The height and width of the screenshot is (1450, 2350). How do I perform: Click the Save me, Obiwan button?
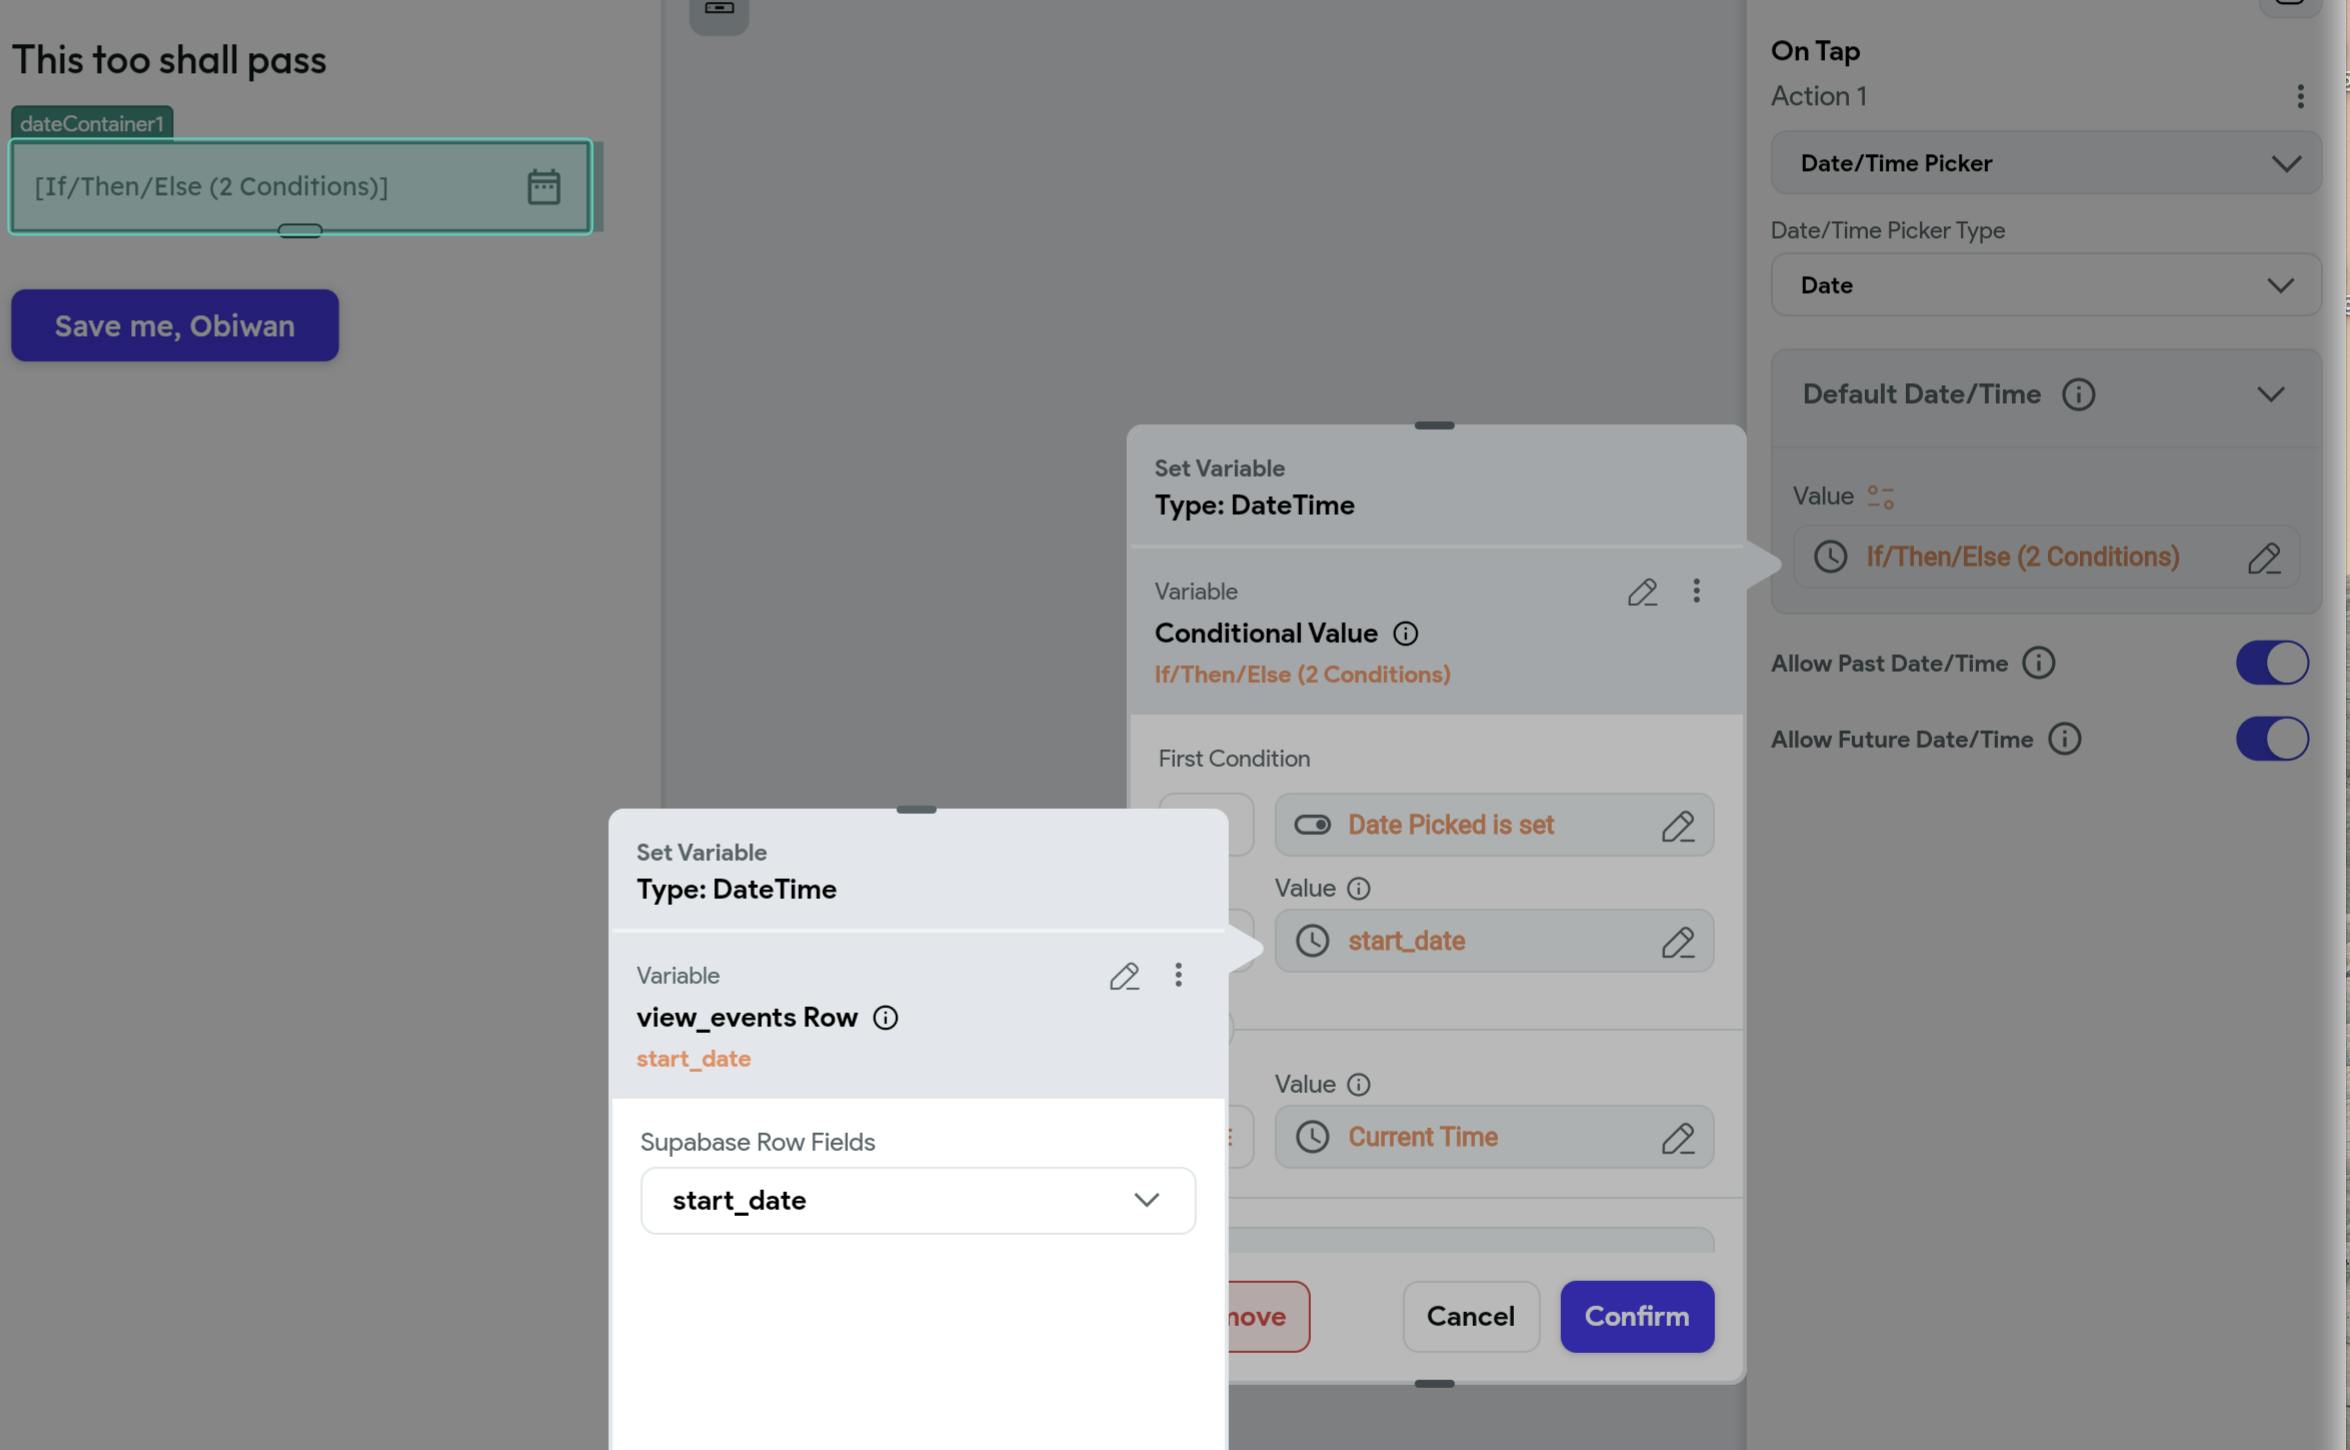(x=175, y=326)
